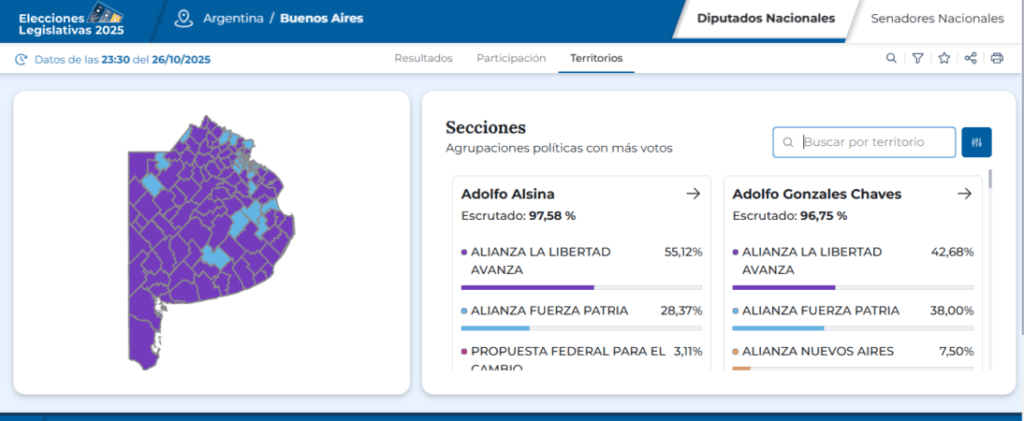The image size is (1024, 421).
Task: Switch to Senadores Nacionales tab
Action: pyautogui.click(x=936, y=18)
